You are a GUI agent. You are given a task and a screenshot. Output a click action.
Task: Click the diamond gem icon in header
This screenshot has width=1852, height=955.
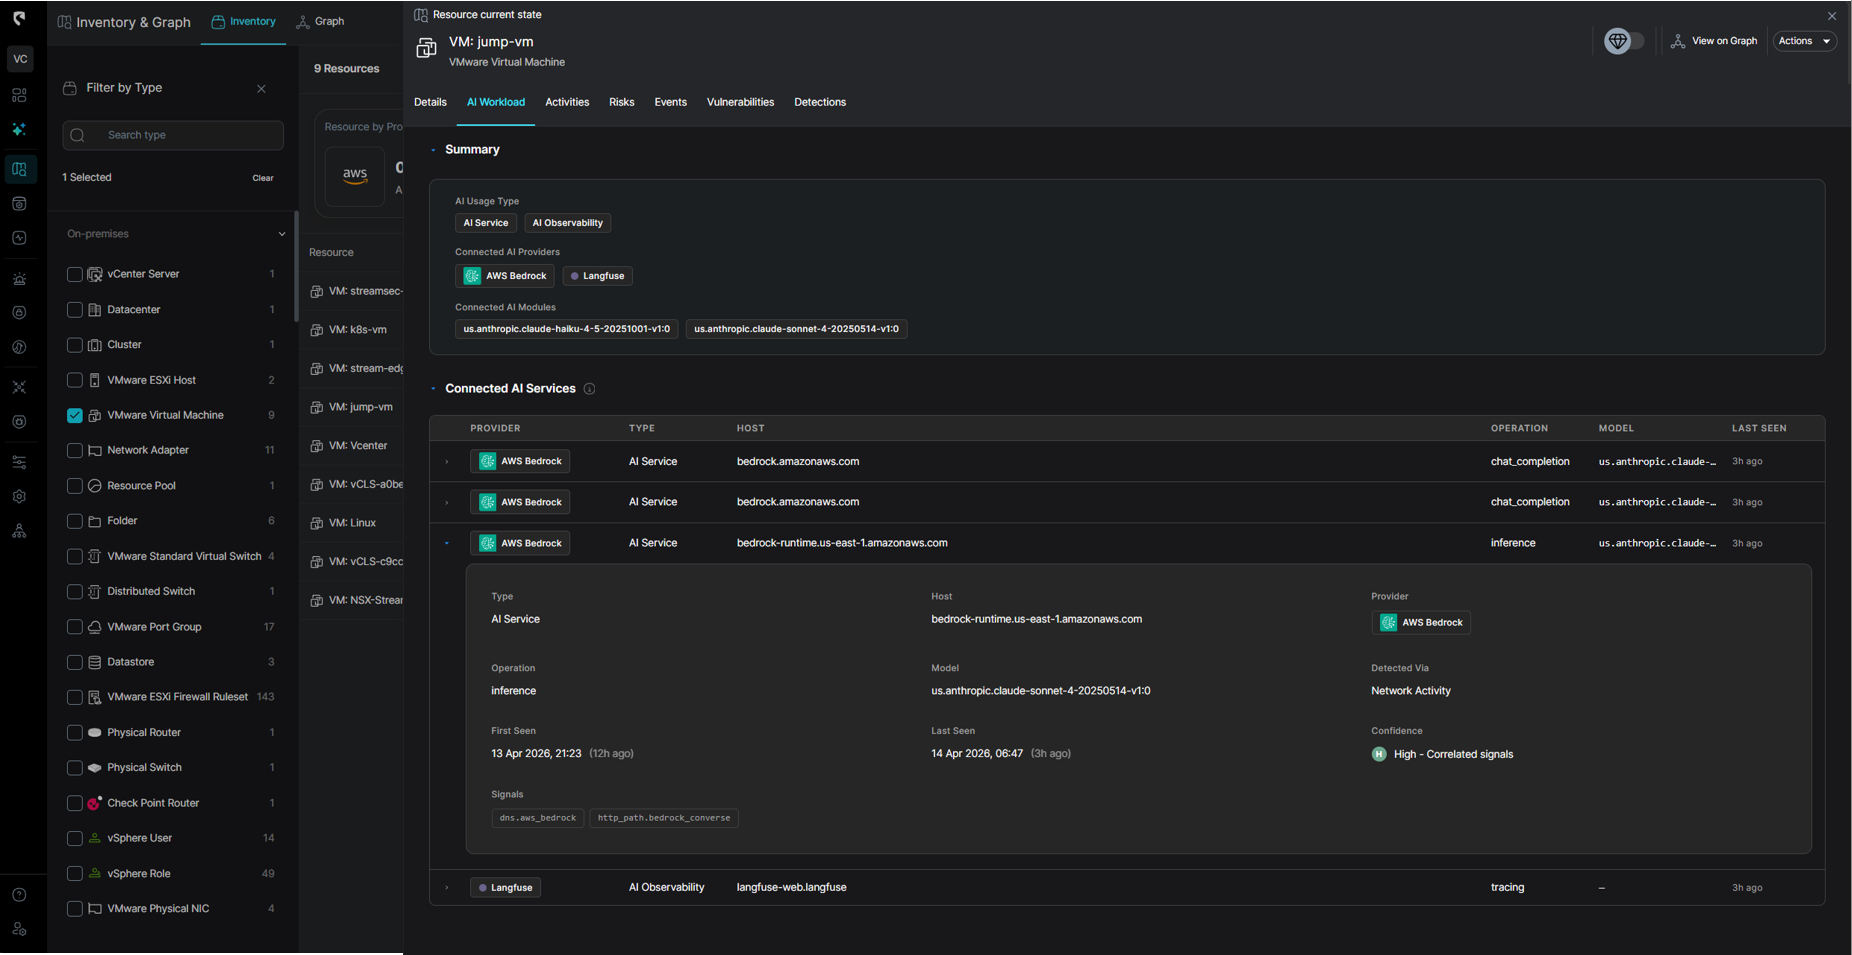(1617, 41)
